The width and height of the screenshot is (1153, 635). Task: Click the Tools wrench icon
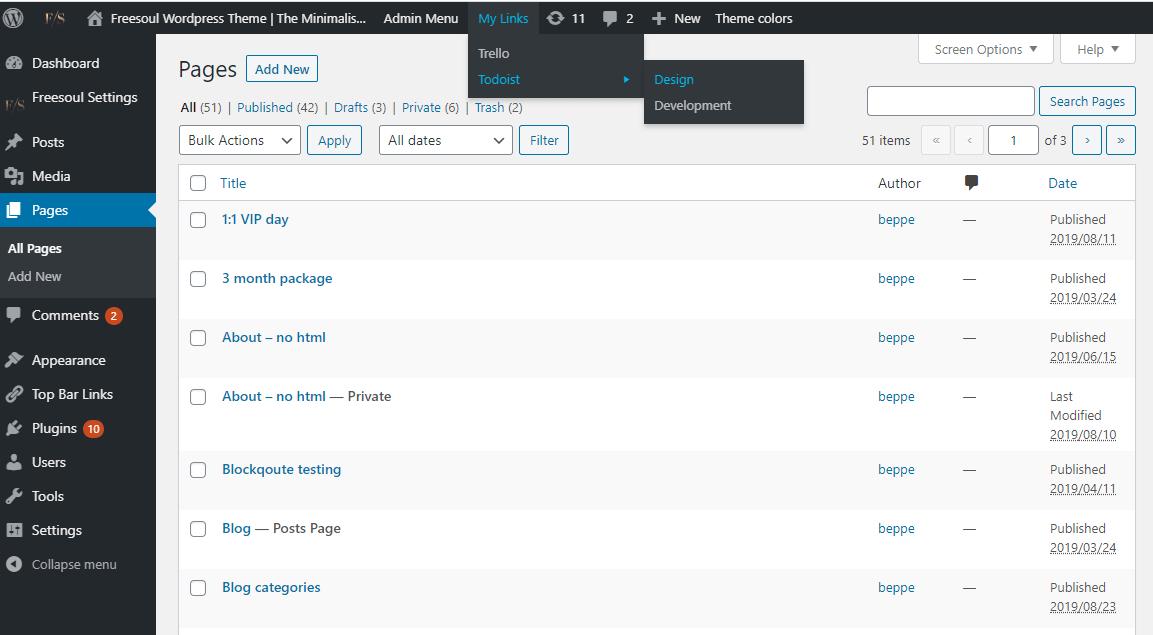(x=14, y=496)
